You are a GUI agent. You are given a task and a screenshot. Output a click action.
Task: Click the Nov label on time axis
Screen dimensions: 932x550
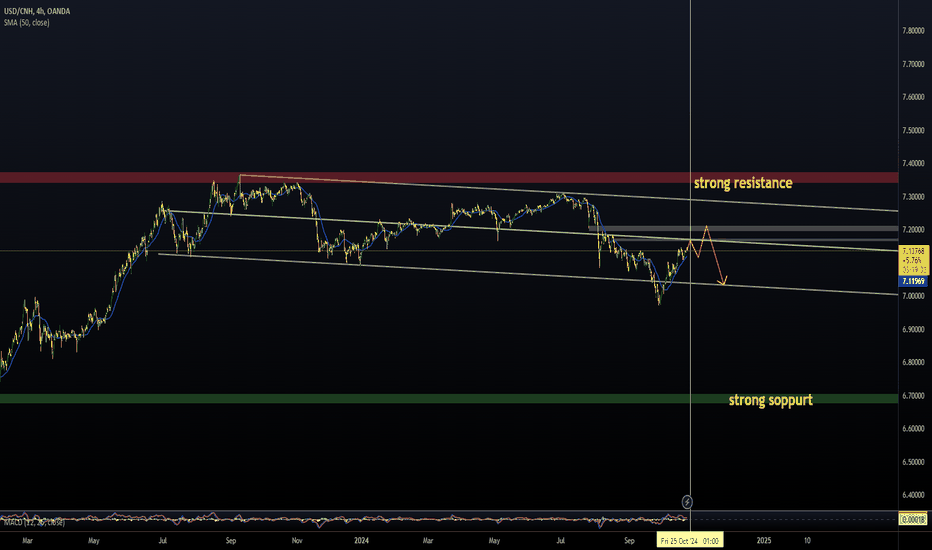297,540
